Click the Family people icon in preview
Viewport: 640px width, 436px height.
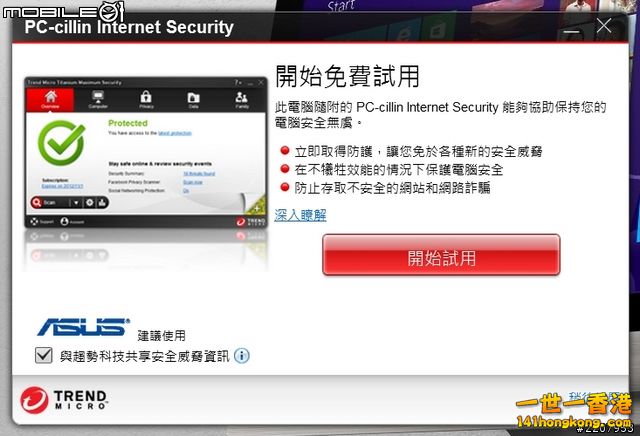coord(242,100)
